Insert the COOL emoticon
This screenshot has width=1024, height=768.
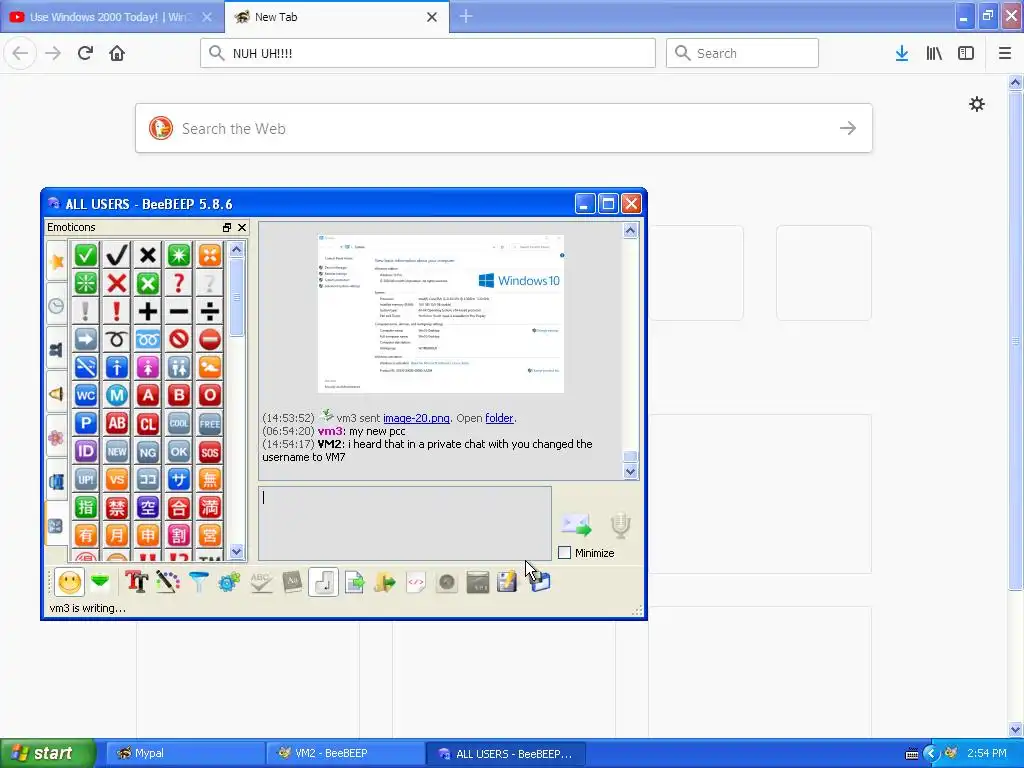point(179,423)
